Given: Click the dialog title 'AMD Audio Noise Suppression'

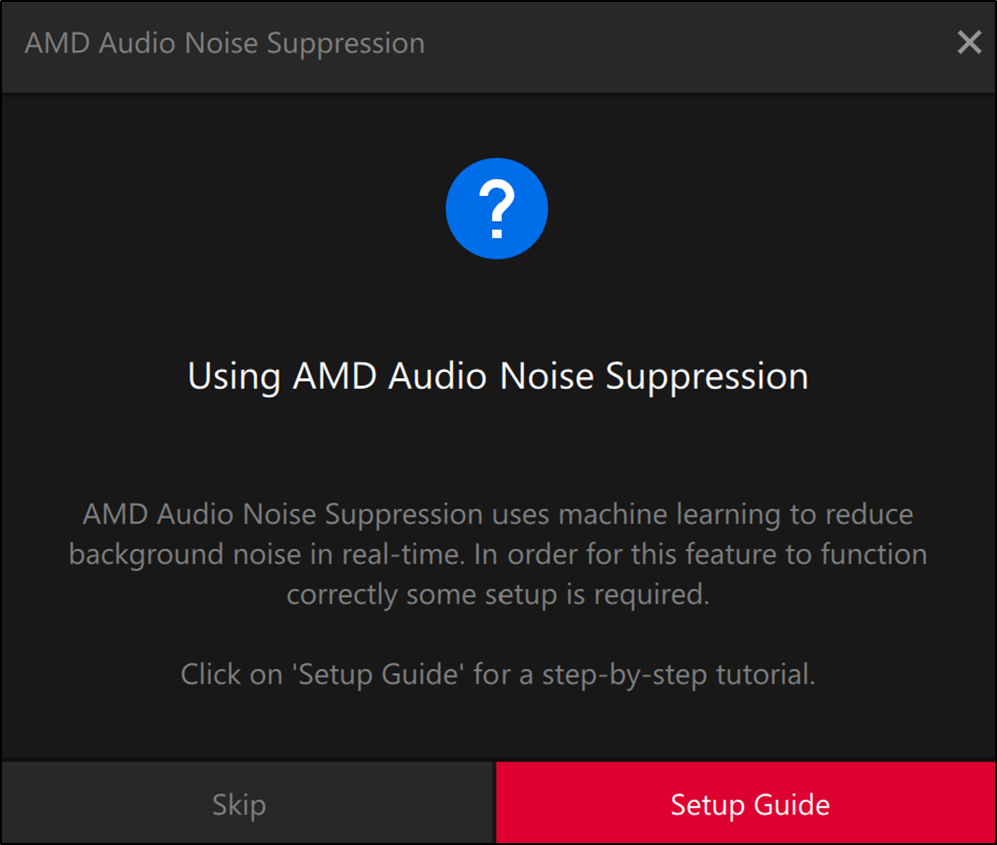Looking at the screenshot, I should point(224,43).
